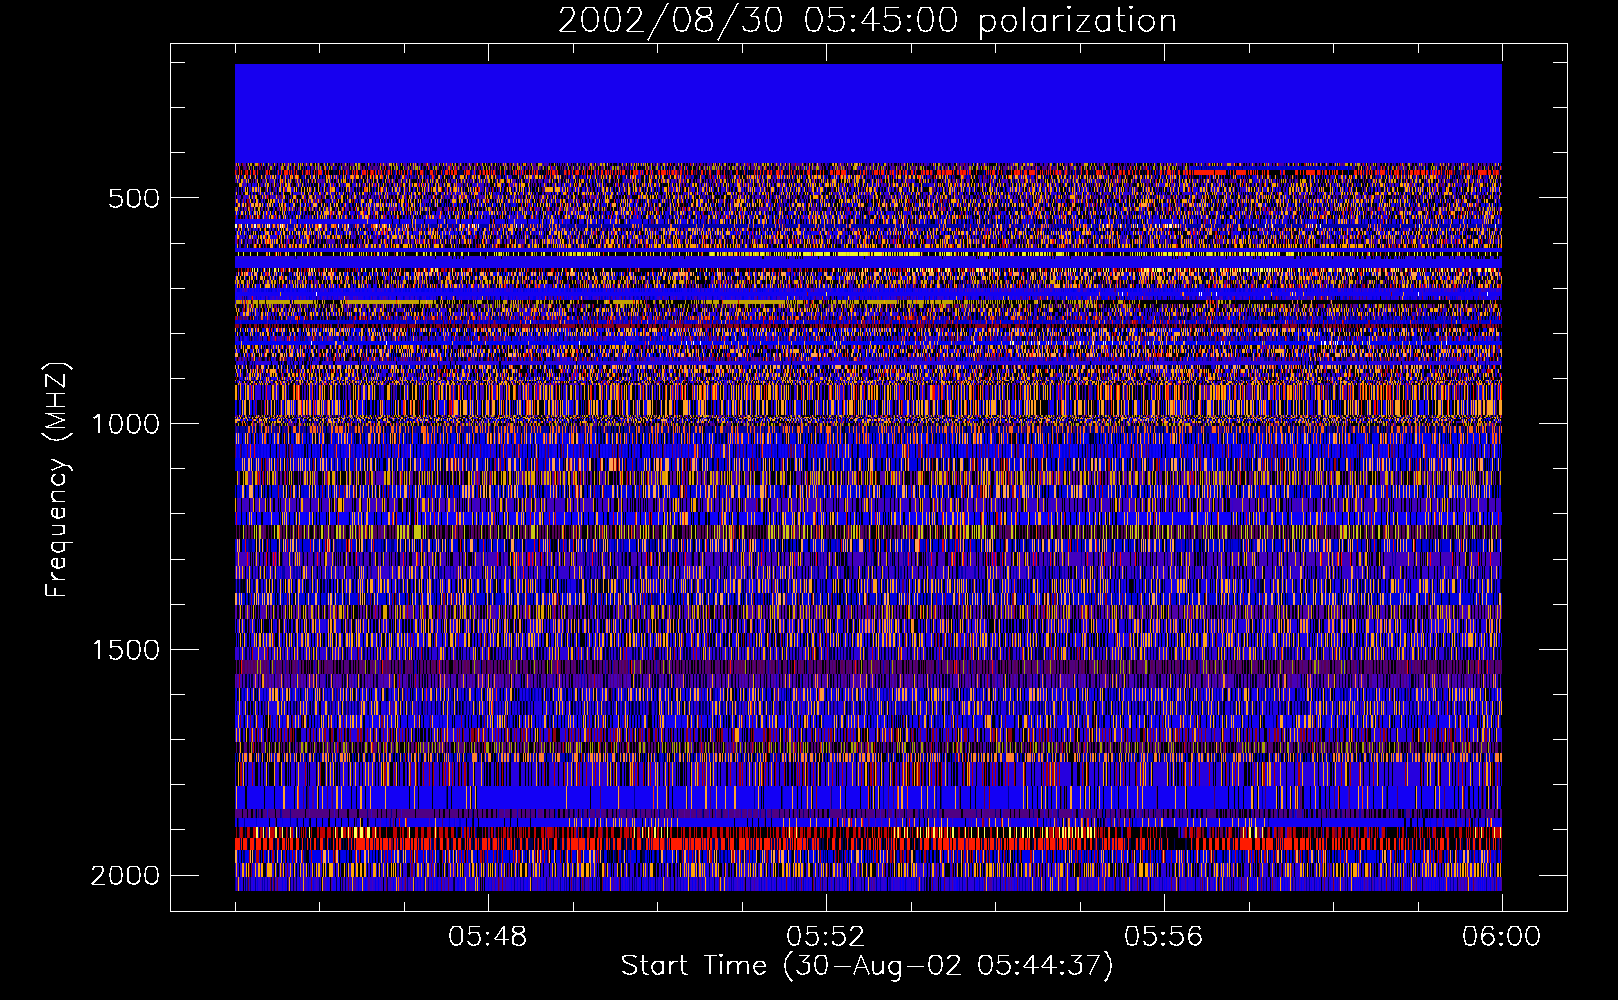Click the 06:00 time tick label
This screenshot has width=1618, height=1000.
pyautogui.click(x=1501, y=937)
